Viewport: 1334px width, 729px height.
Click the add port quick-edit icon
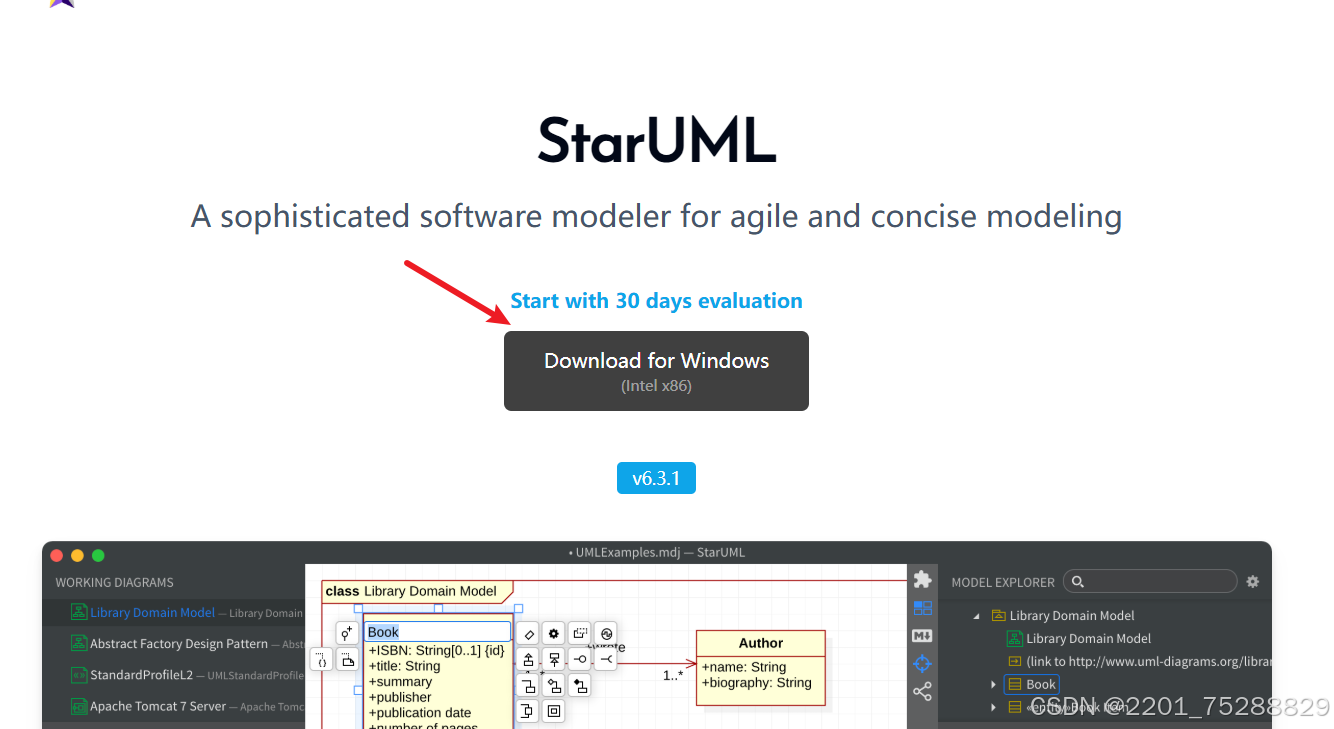(x=528, y=711)
